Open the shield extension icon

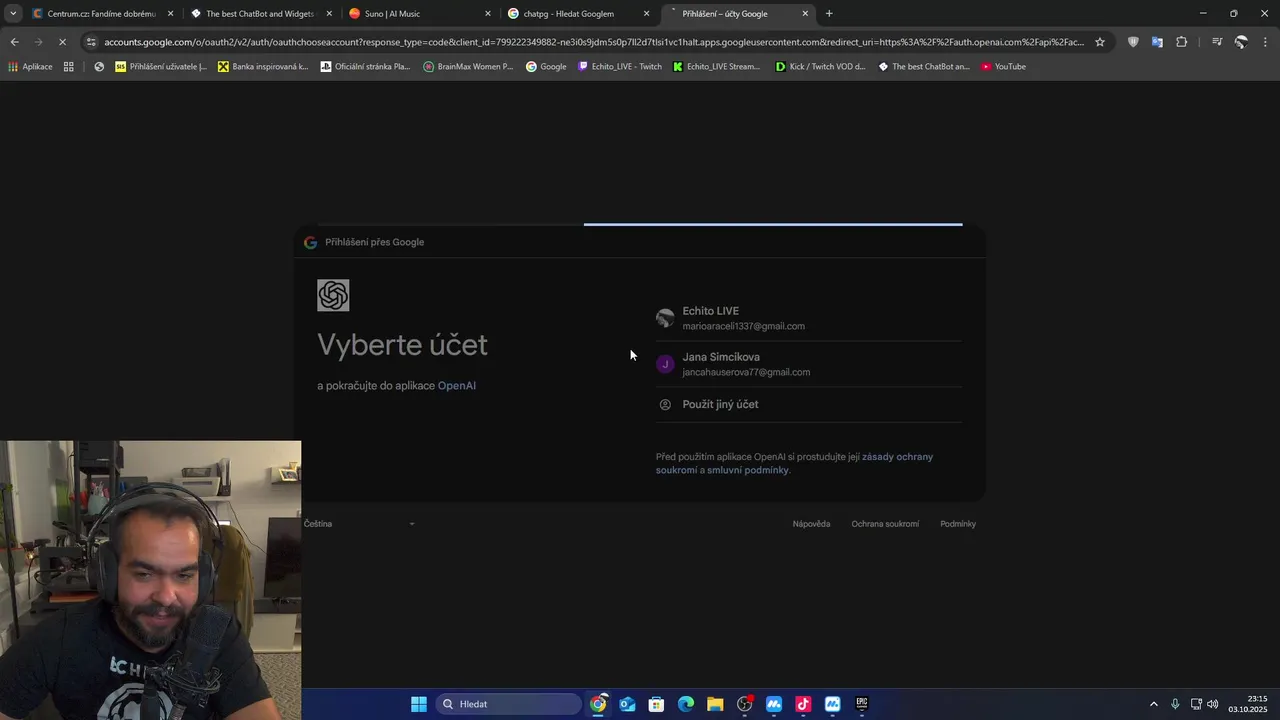pos(1133,42)
